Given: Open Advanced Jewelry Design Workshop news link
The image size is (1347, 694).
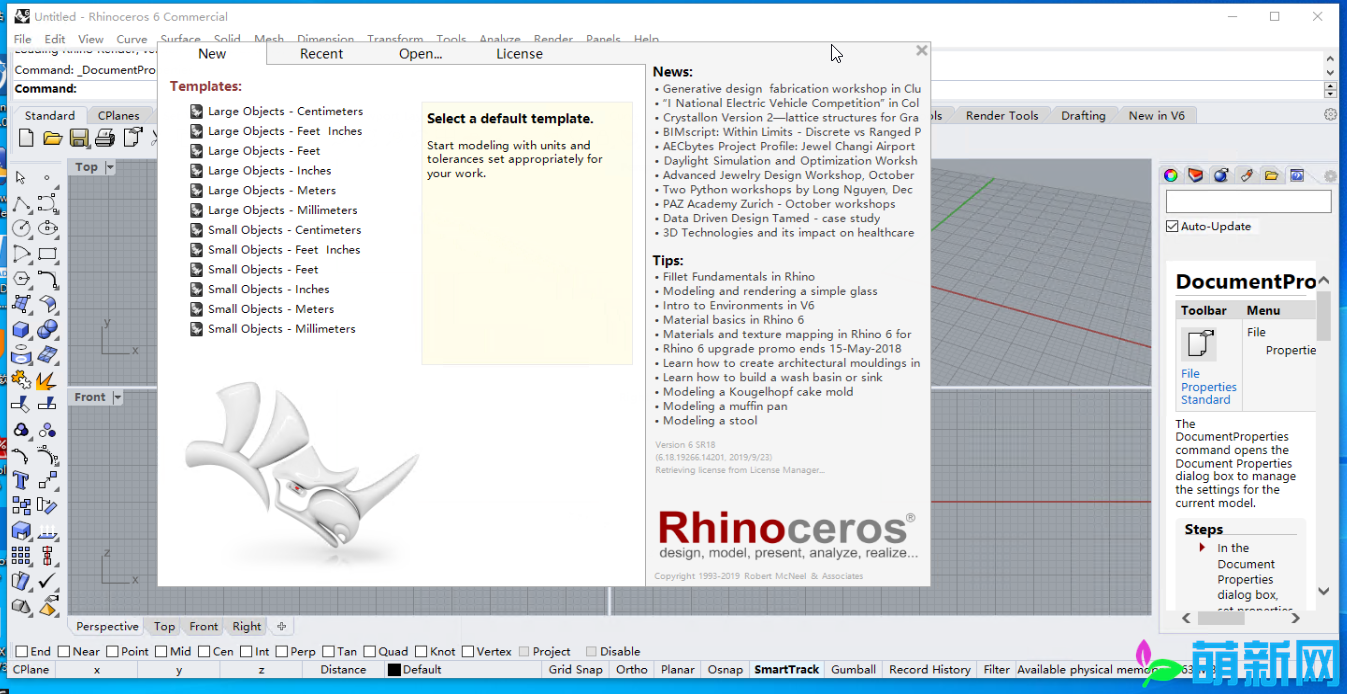Looking at the screenshot, I should [788, 175].
